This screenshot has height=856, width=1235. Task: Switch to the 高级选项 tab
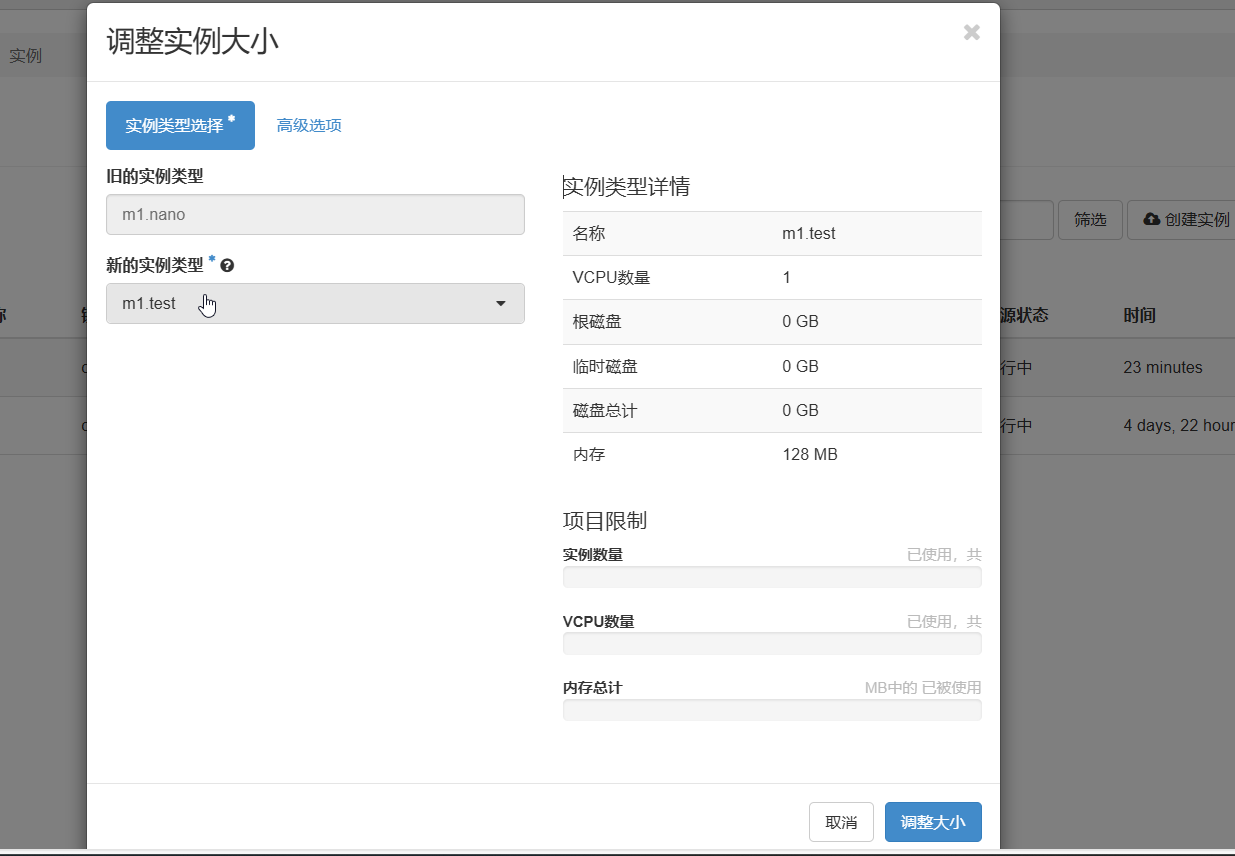tap(309, 125)
